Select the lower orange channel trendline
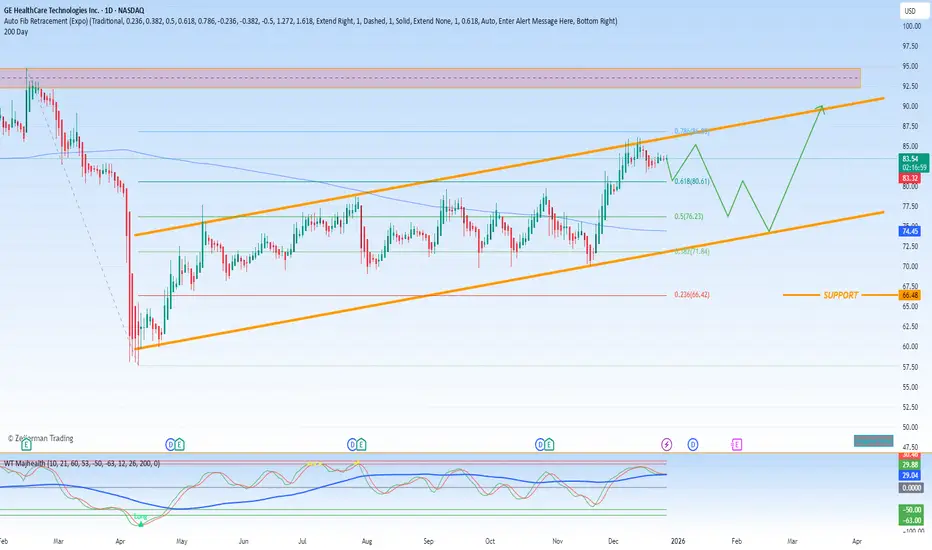Viewport: 932px width, 550px height. [x=509, y=280]
